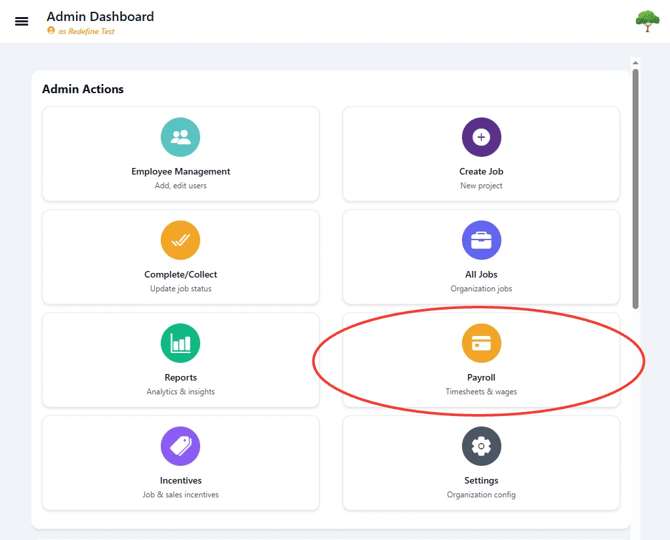Viewport: 670px width, 540px height.
Task: Click the 'Add, edit users' text
Action: [x=180, y=186]
